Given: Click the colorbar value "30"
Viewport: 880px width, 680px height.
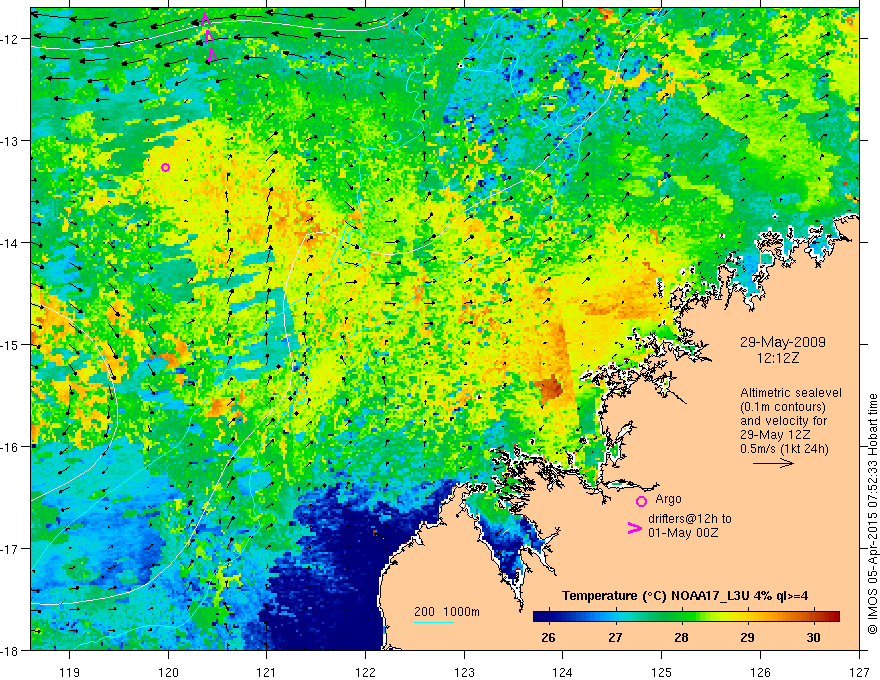Looking at the screenshot, I should pyautogui.click(x=813, y=637).
